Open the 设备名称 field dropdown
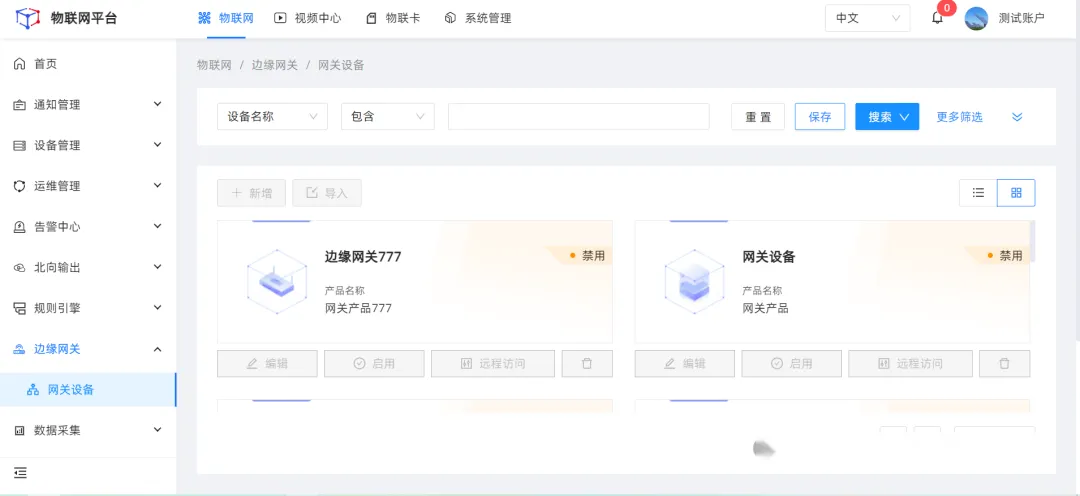Viewport: 1080px width, 496px height. point(272,116)
